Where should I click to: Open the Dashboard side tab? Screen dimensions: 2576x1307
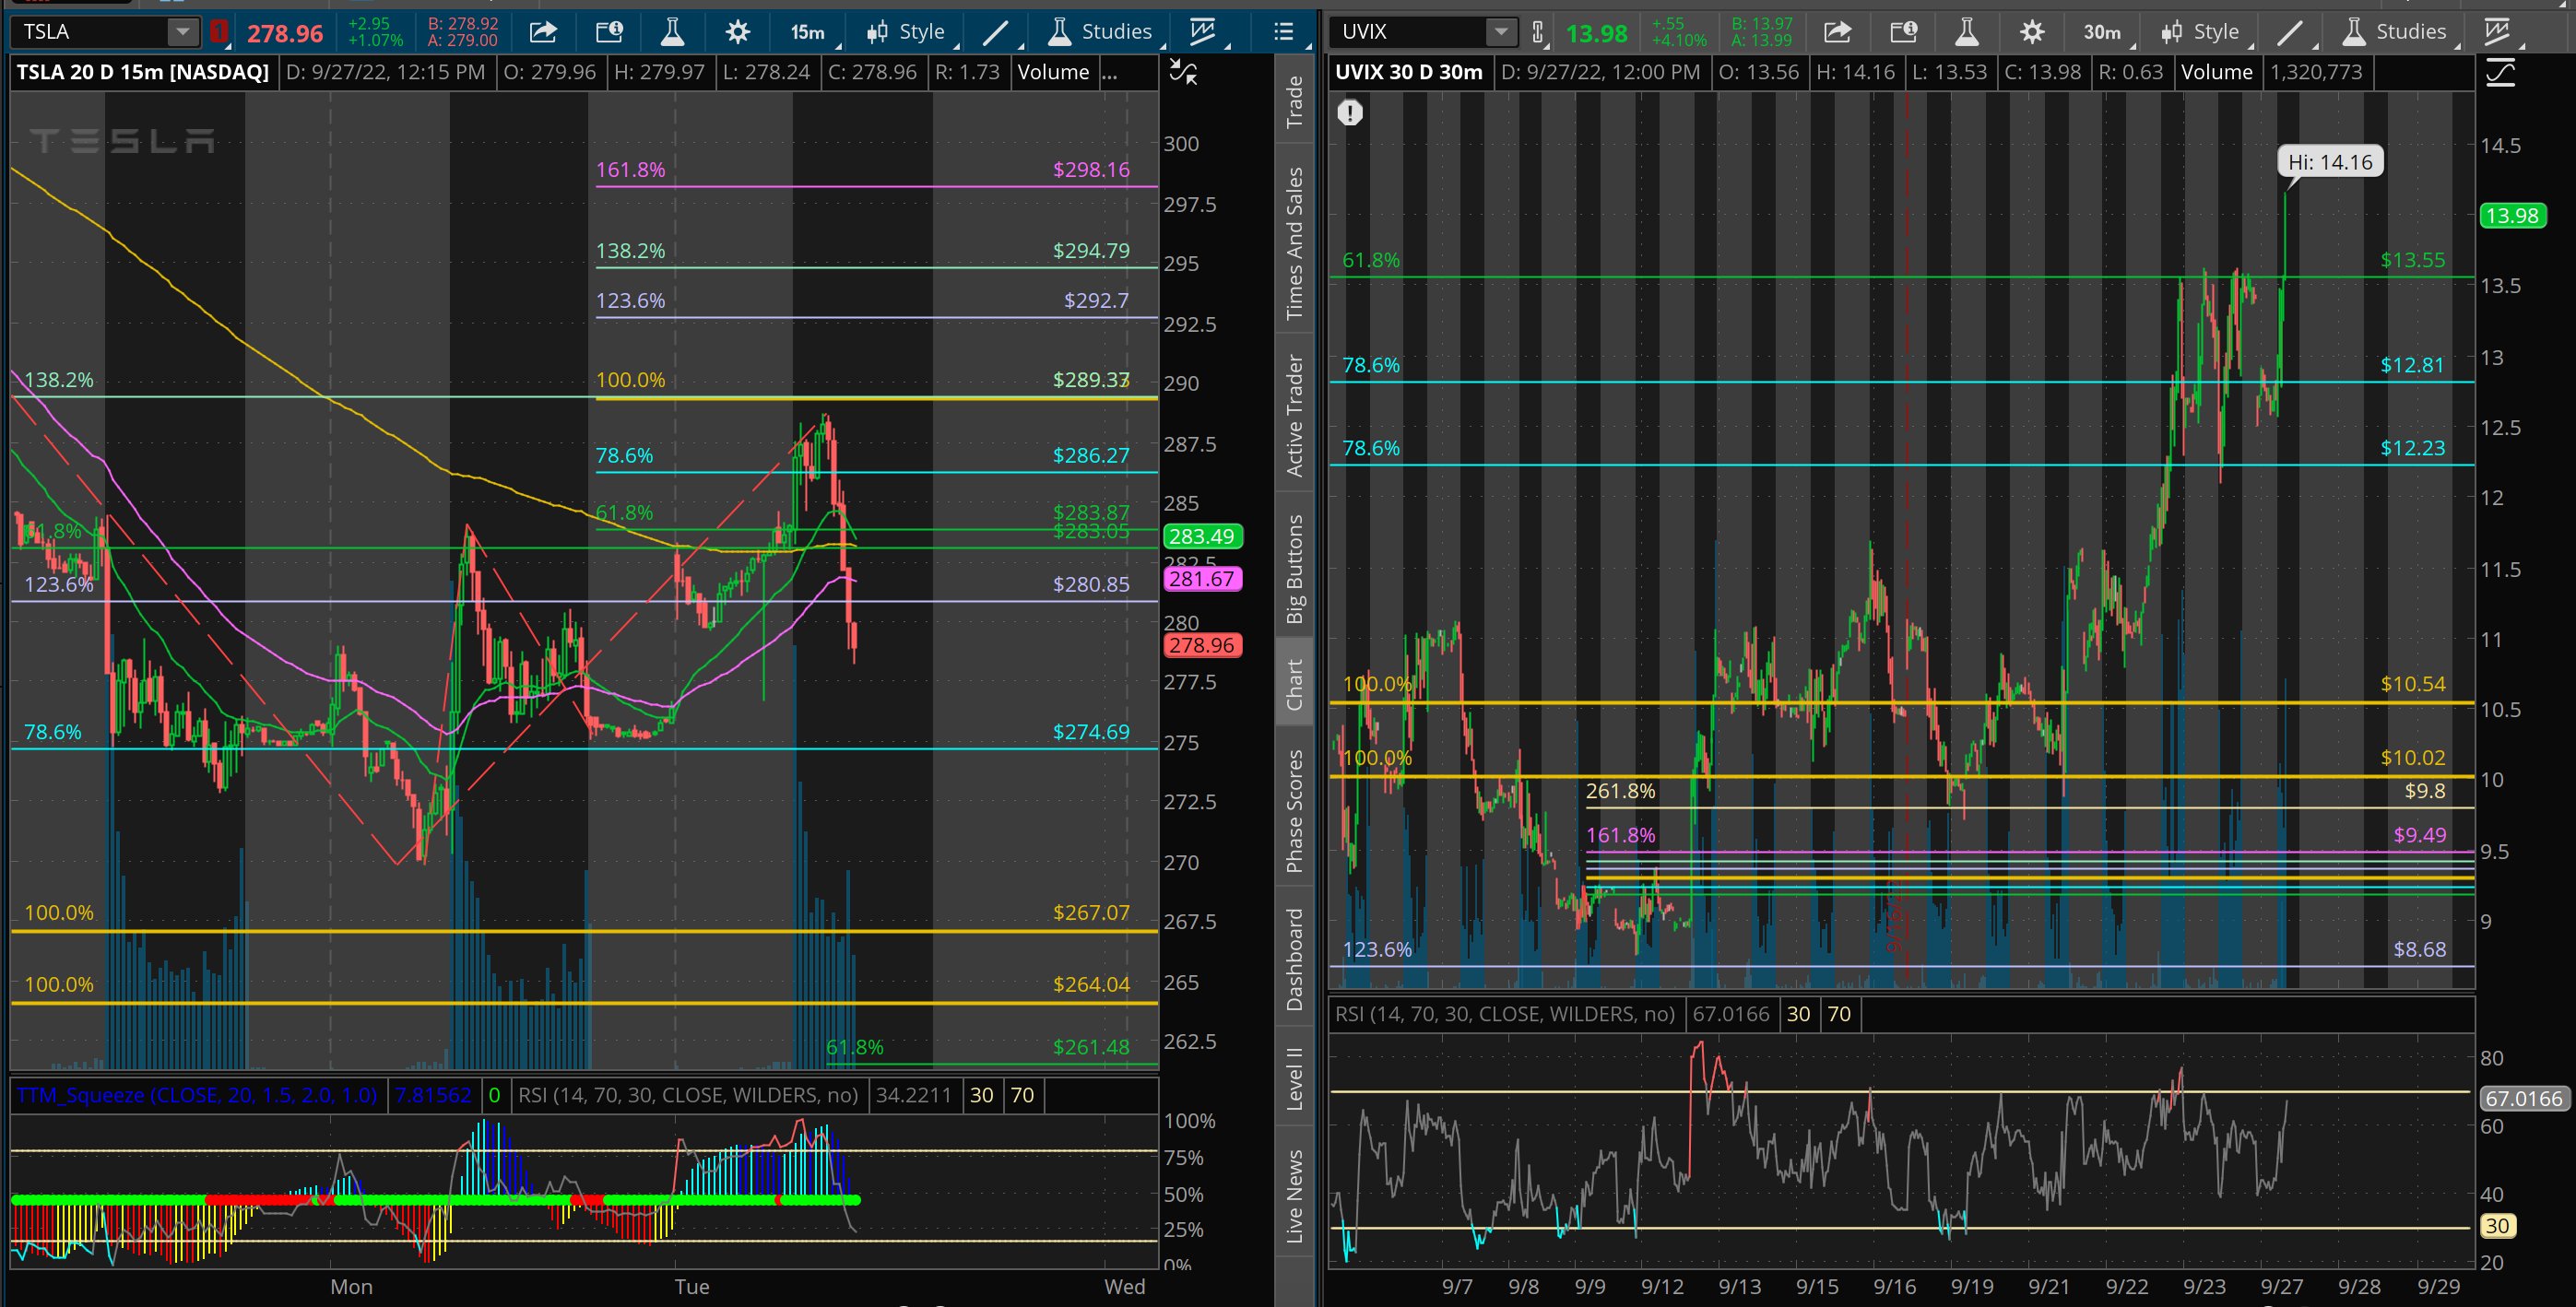[x=1294, y=959]
